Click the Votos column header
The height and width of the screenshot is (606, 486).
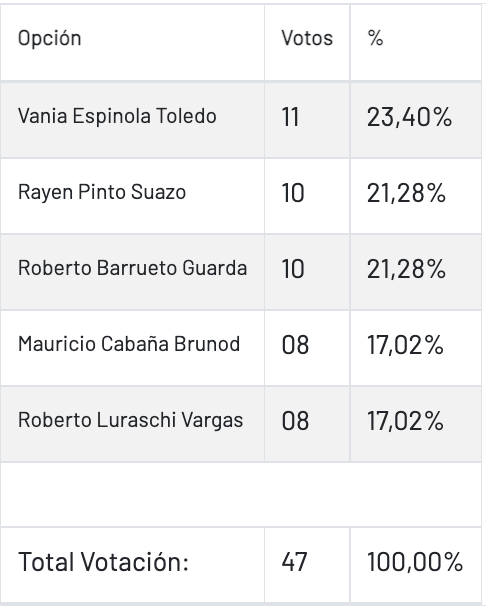coord(307,43)
